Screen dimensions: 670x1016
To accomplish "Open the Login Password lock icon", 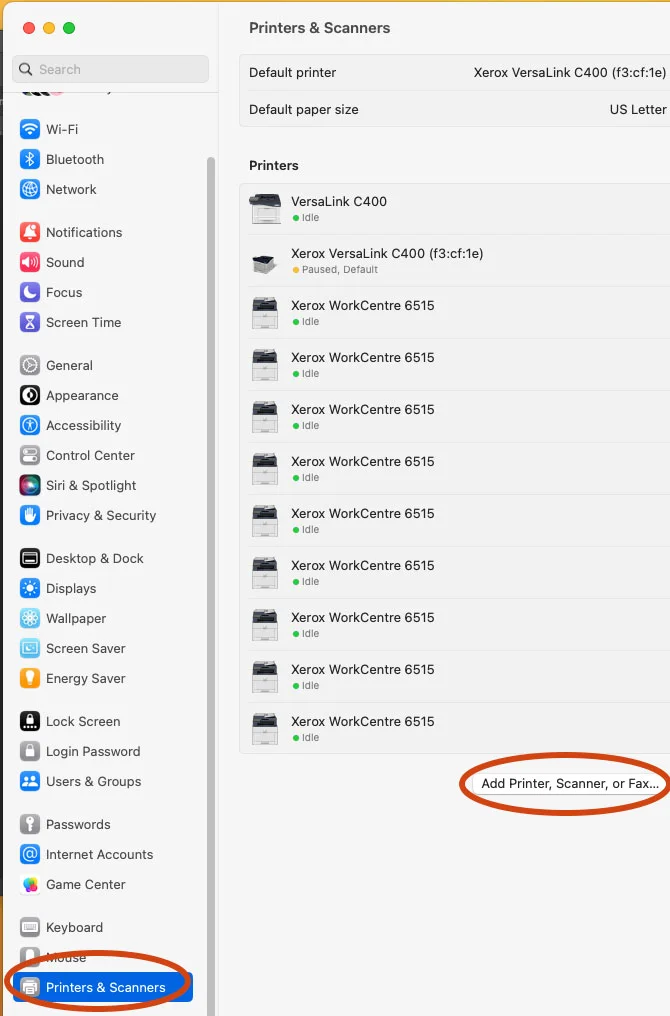I will pyautogui.click(x=30, y=752).
